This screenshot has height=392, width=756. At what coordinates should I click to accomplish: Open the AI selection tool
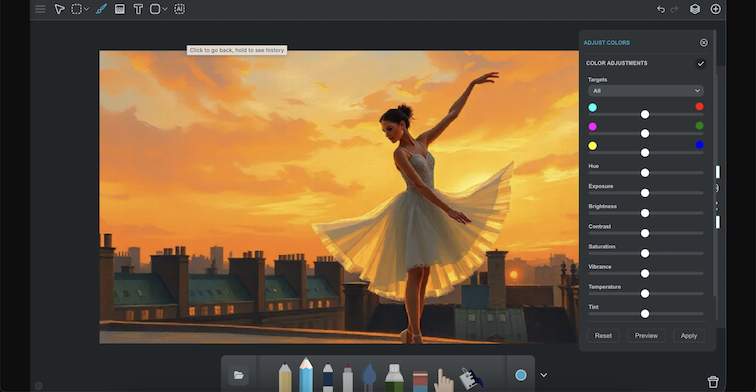[x=179, y=9]
